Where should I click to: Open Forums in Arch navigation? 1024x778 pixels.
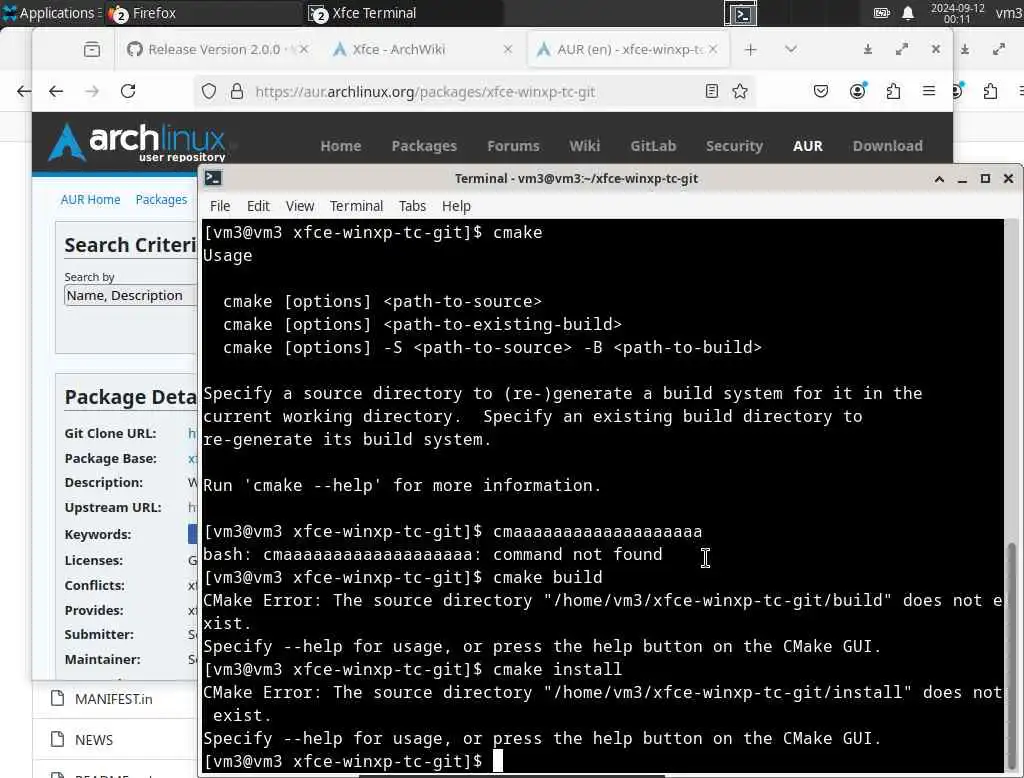[513, 146]
